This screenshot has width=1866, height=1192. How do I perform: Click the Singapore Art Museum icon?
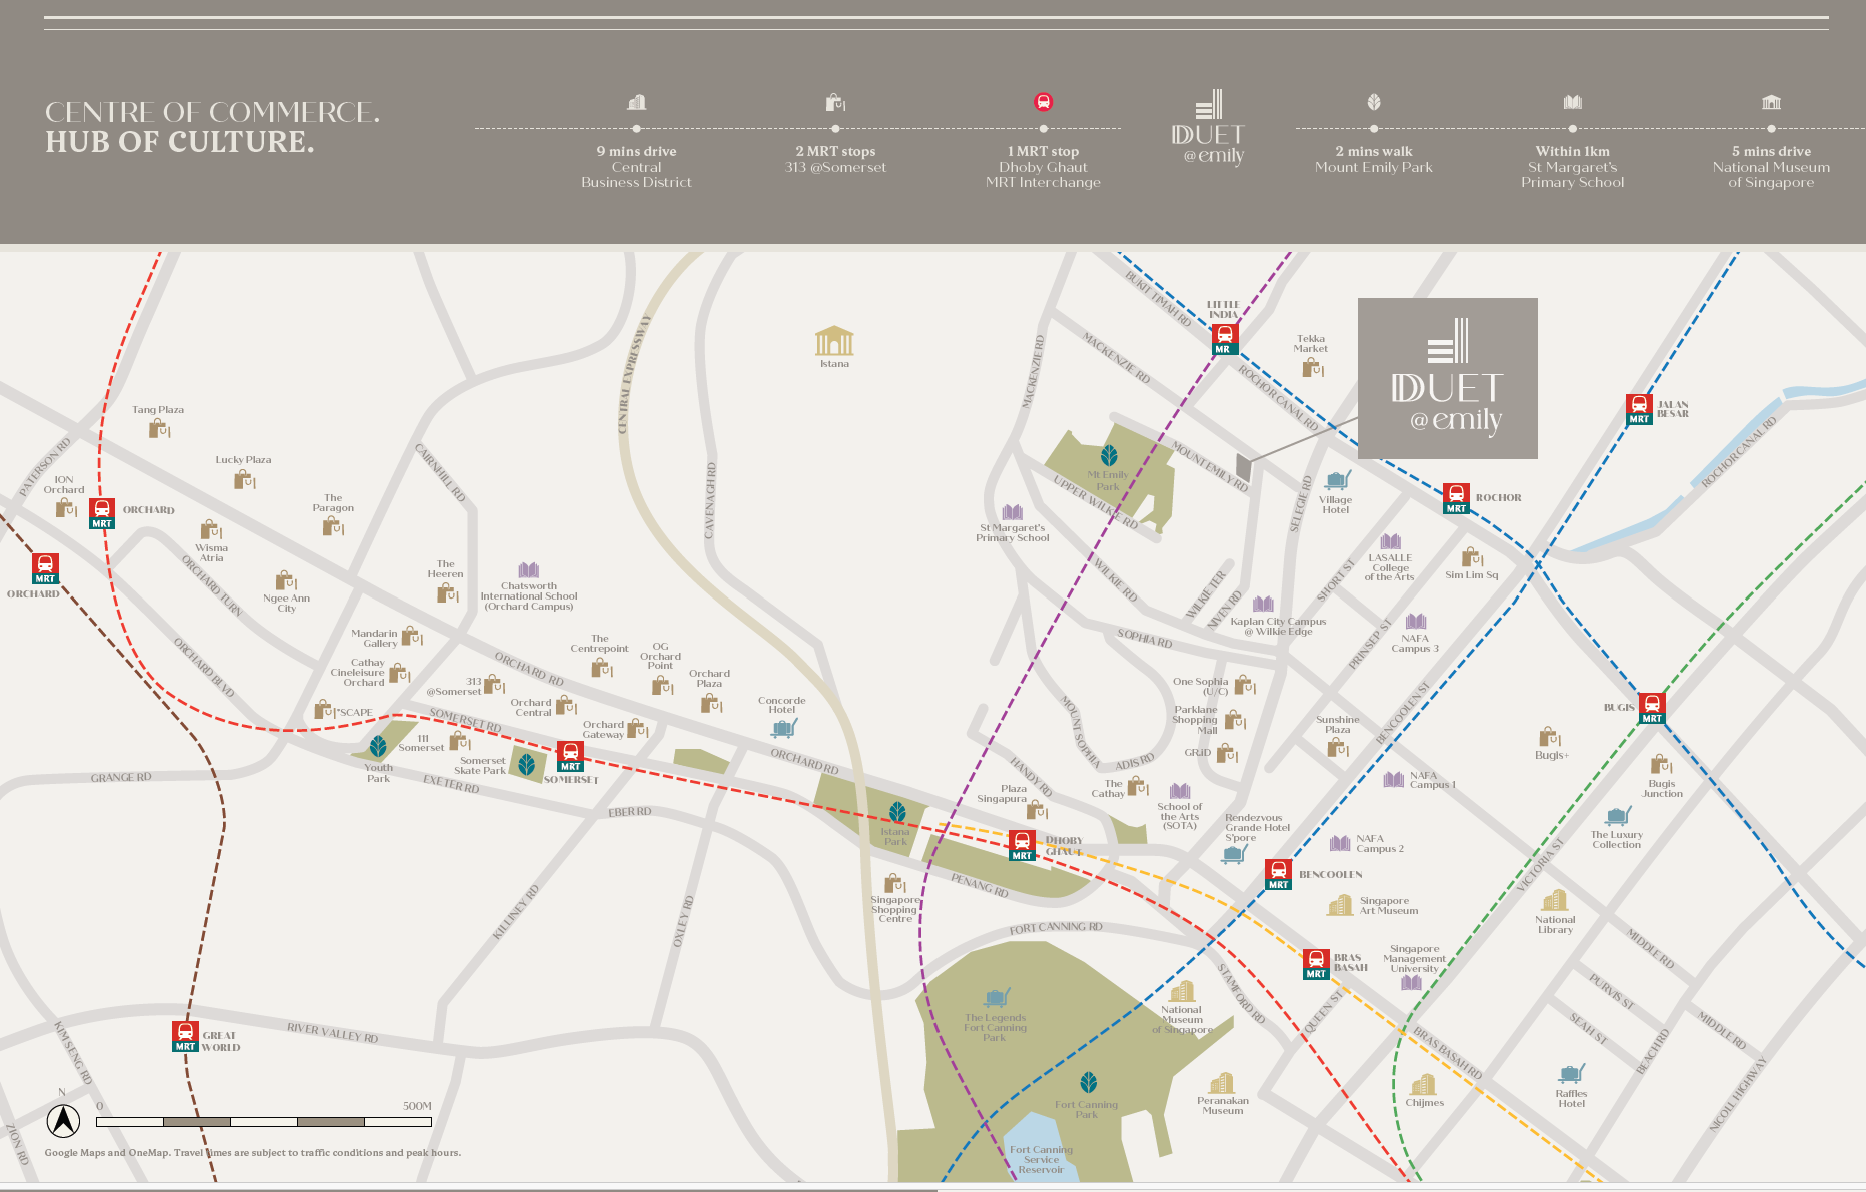(1340, 905)
